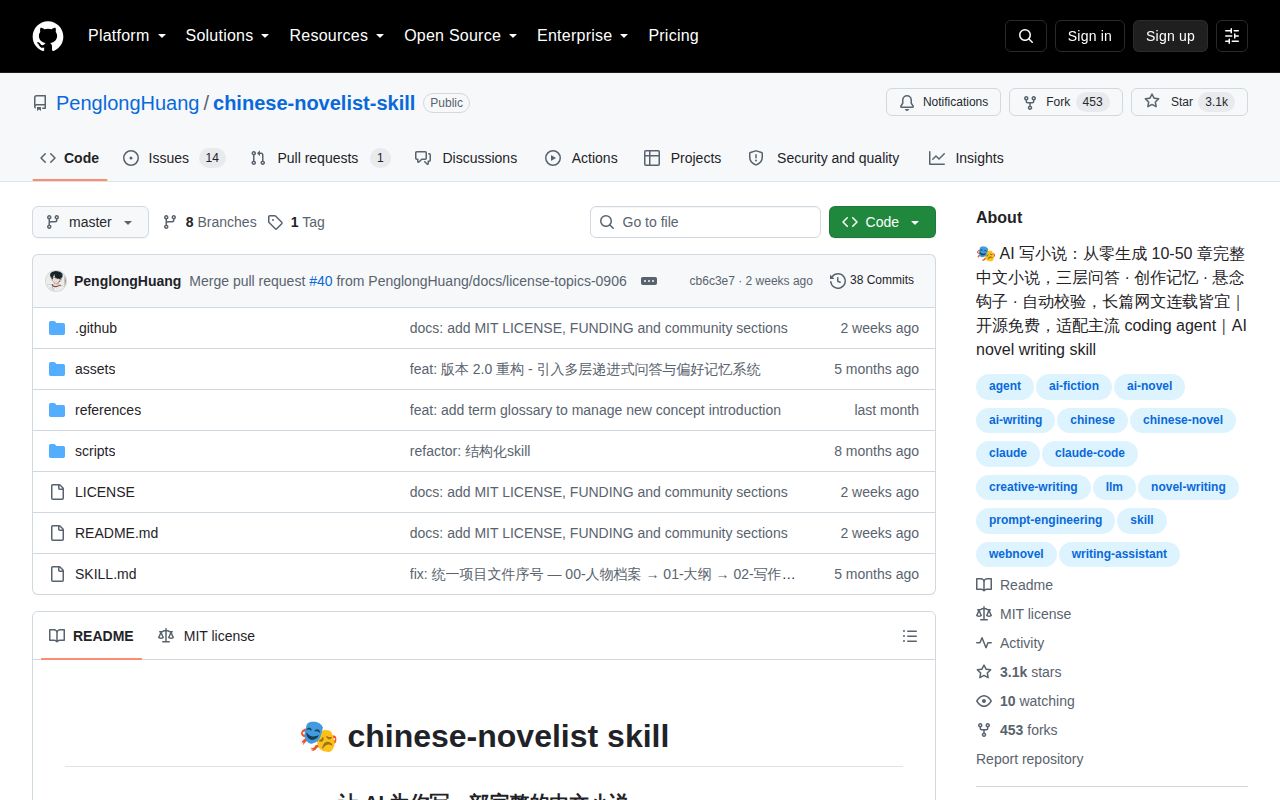This screenshot has width=1280, height=800.
Task: Open the SKILL.md file
Action: 106,574
